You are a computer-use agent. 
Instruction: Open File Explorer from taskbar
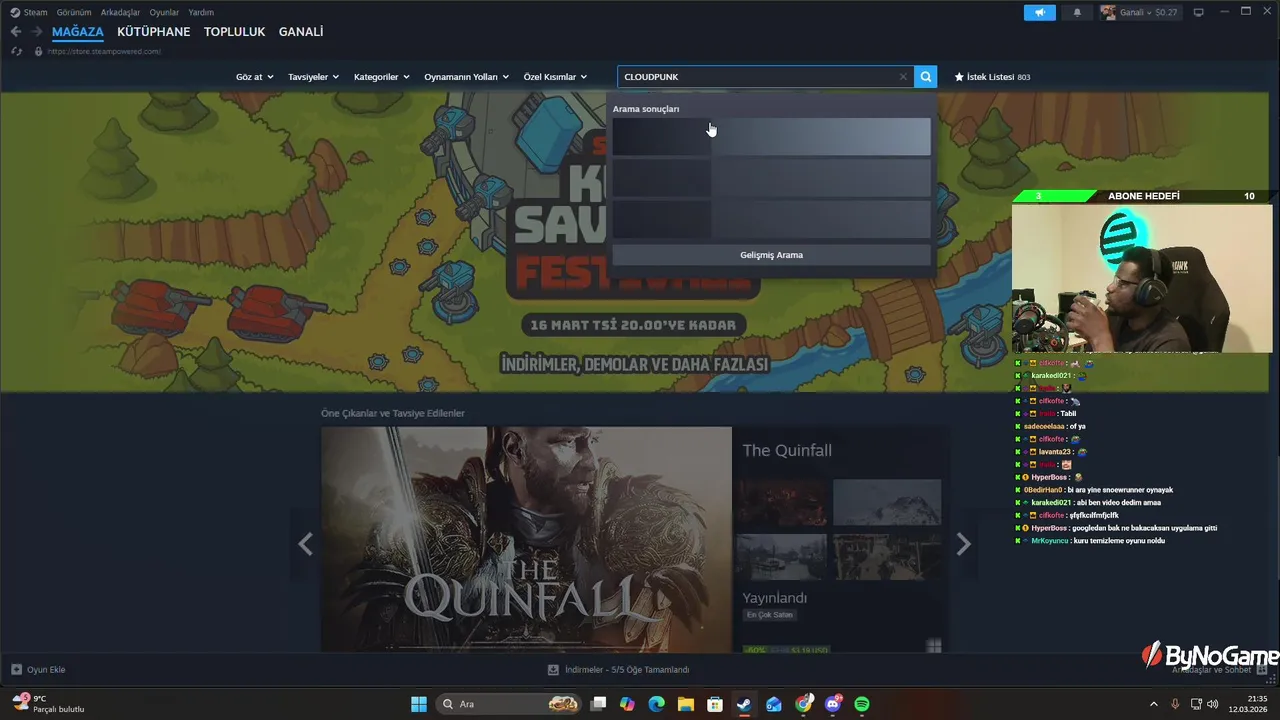coord(686,704)
